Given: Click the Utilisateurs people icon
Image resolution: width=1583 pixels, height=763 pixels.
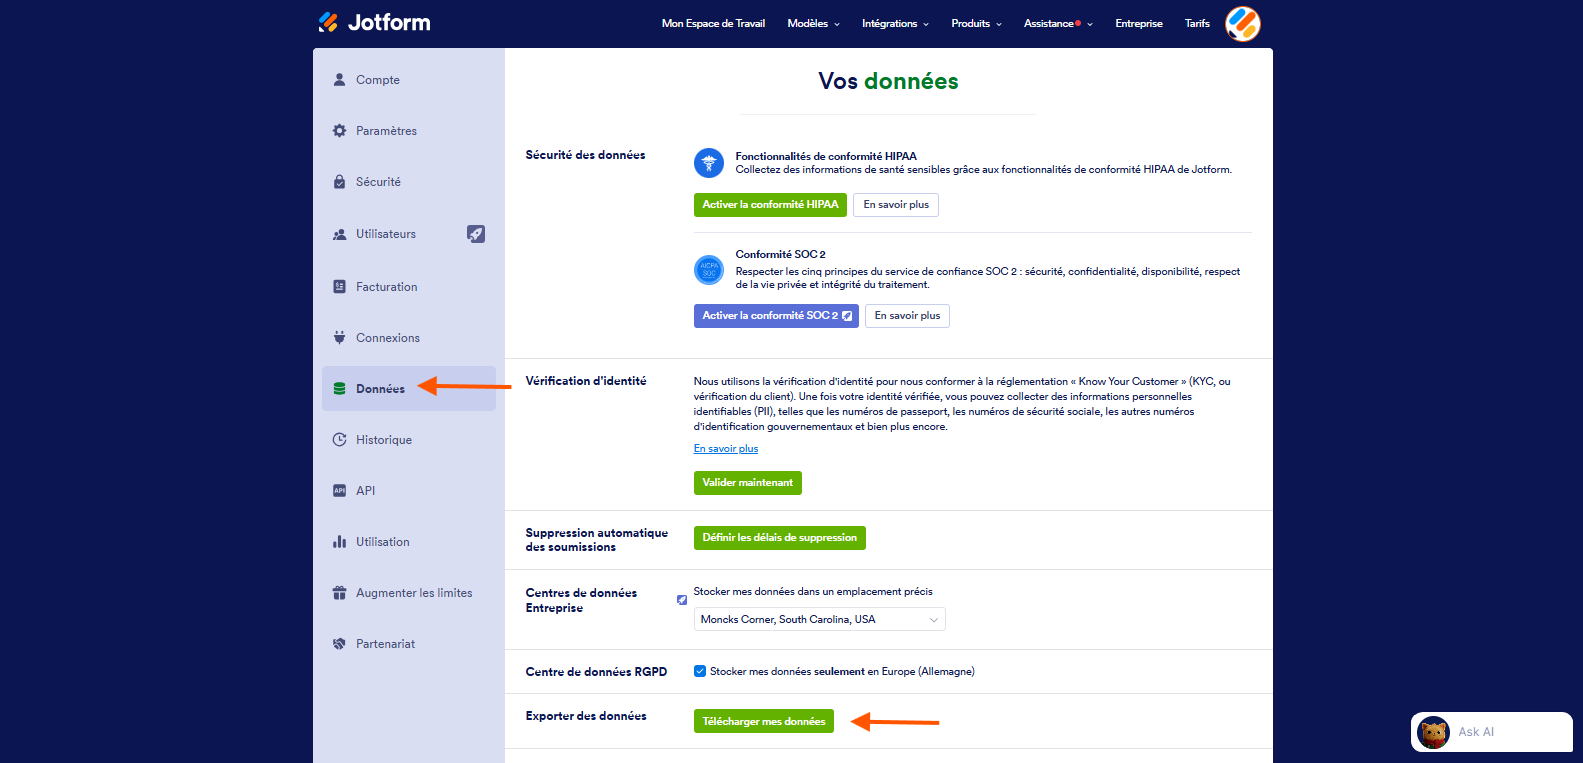Looking at the screenshot, I should tap(339, 234).
